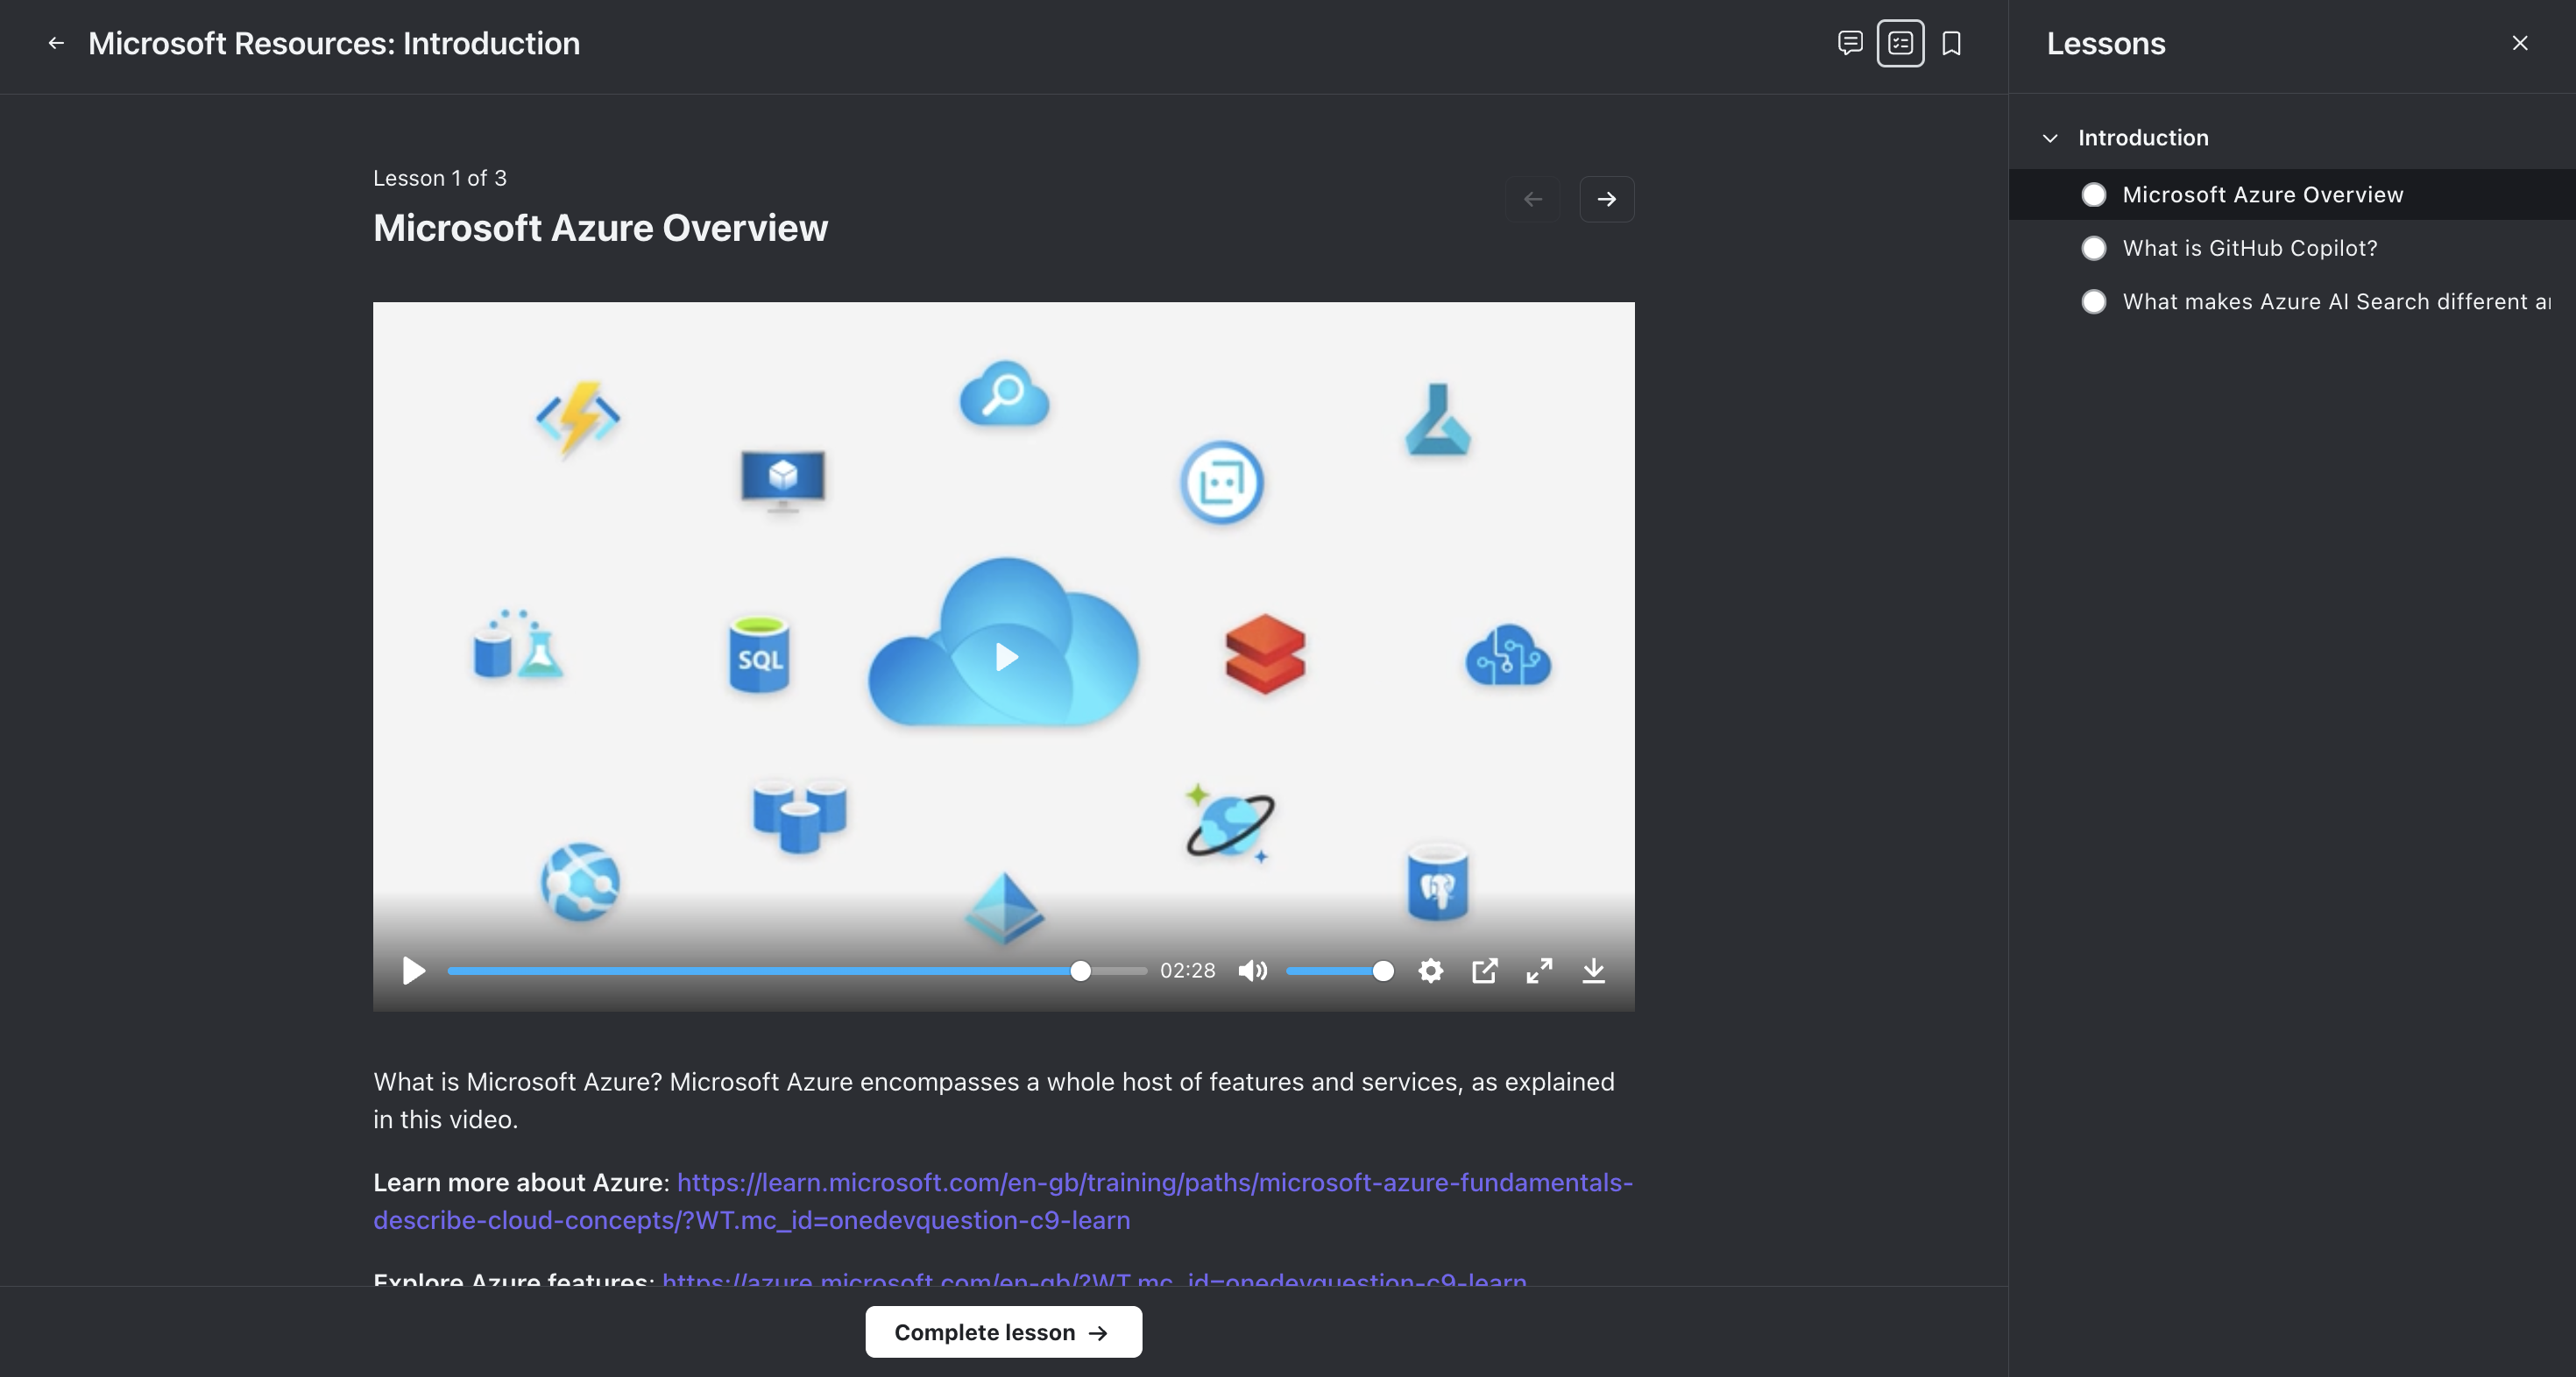The width and height of the screenshot is (2576, 1377).
Task: Enter fullscreen video mode
Action: [x=1539, y=971]
